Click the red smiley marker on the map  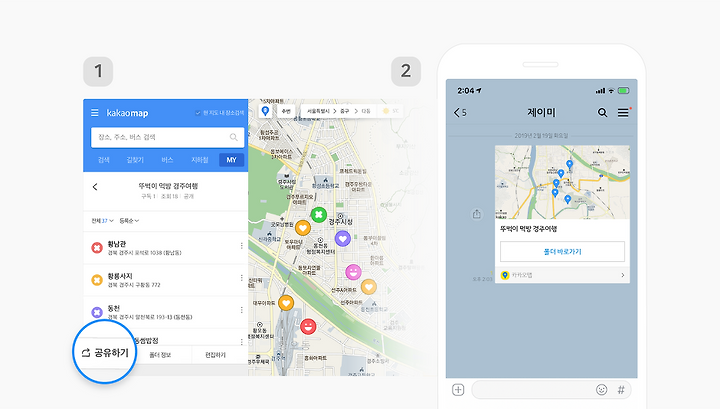308,326
